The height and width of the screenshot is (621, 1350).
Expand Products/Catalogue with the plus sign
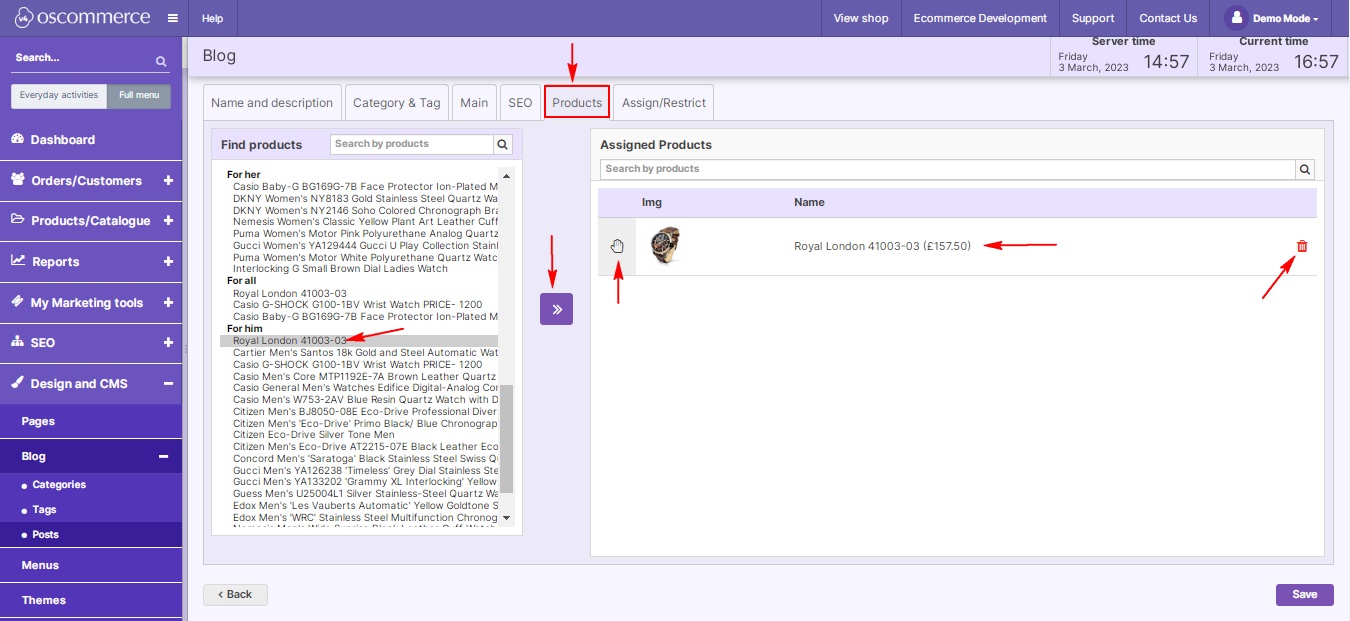coord(168,221)
